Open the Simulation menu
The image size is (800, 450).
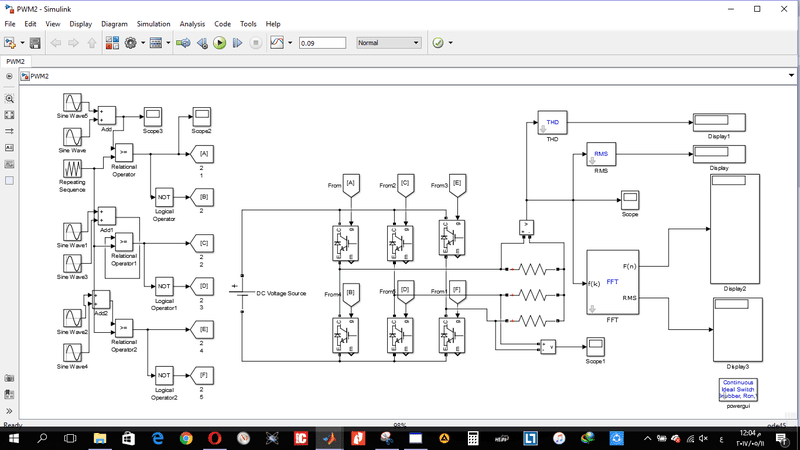[153, 22]
